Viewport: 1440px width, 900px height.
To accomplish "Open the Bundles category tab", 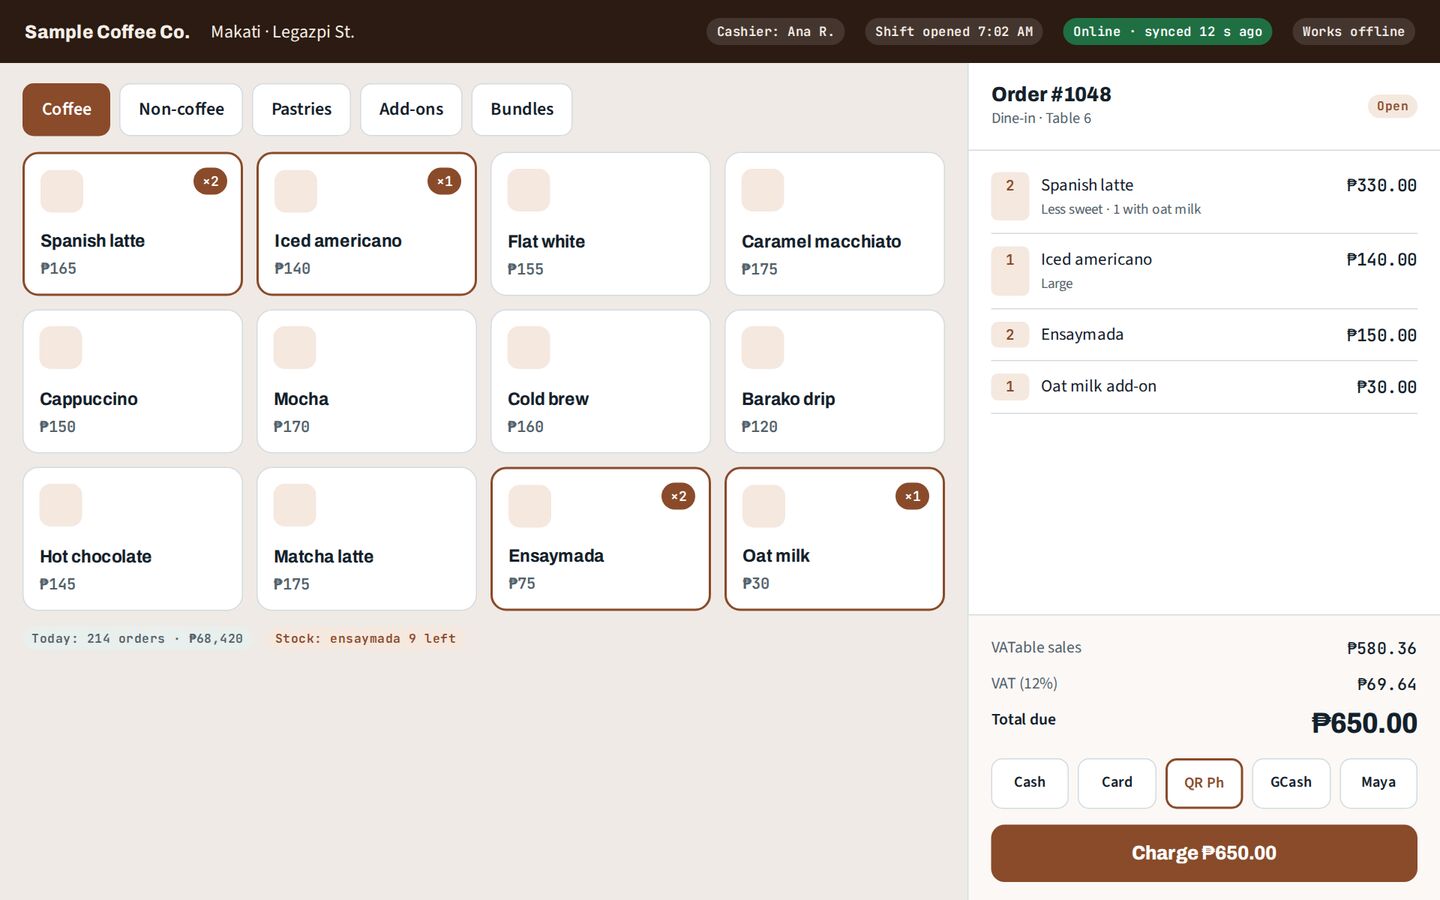I will point(522,109).
